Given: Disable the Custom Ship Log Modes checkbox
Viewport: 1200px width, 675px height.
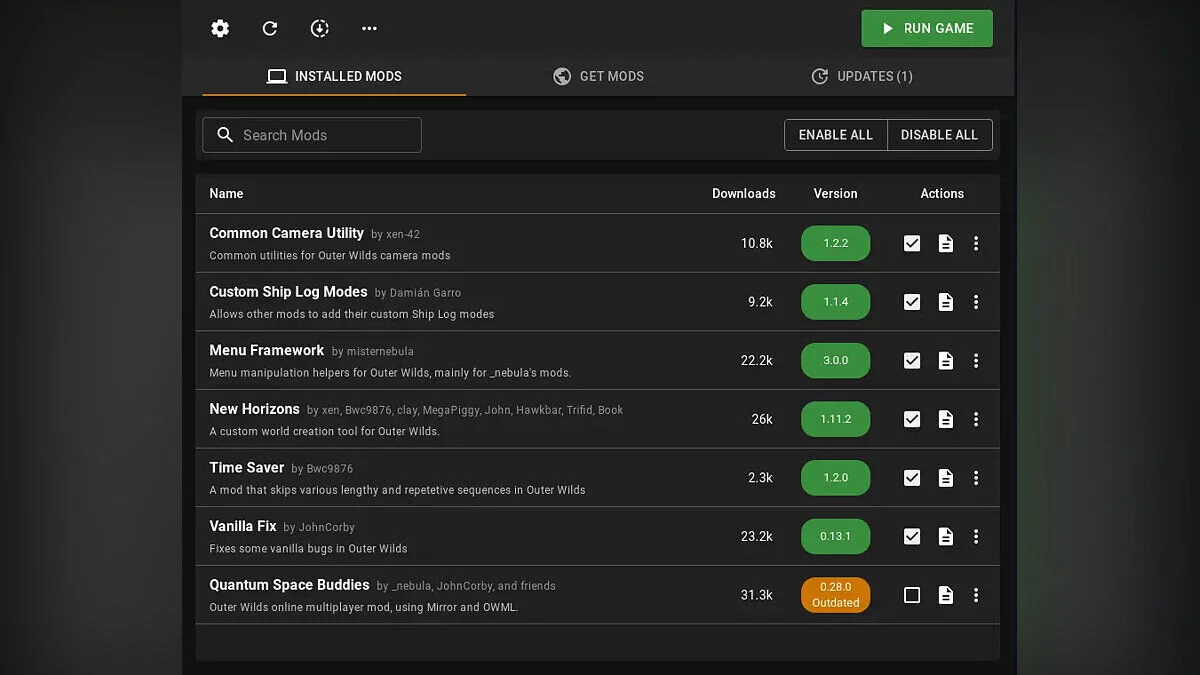Looking at the screenshot, I should point(912,302).
